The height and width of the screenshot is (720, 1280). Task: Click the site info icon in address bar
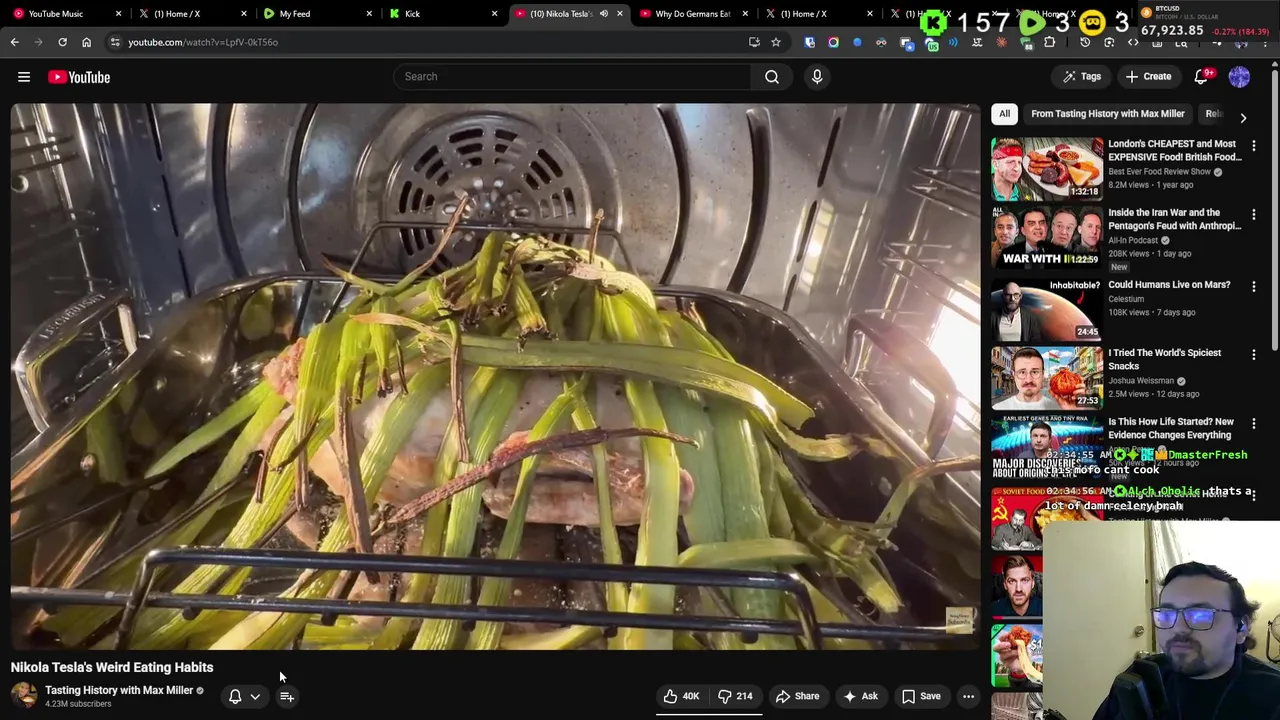point(115,42)
